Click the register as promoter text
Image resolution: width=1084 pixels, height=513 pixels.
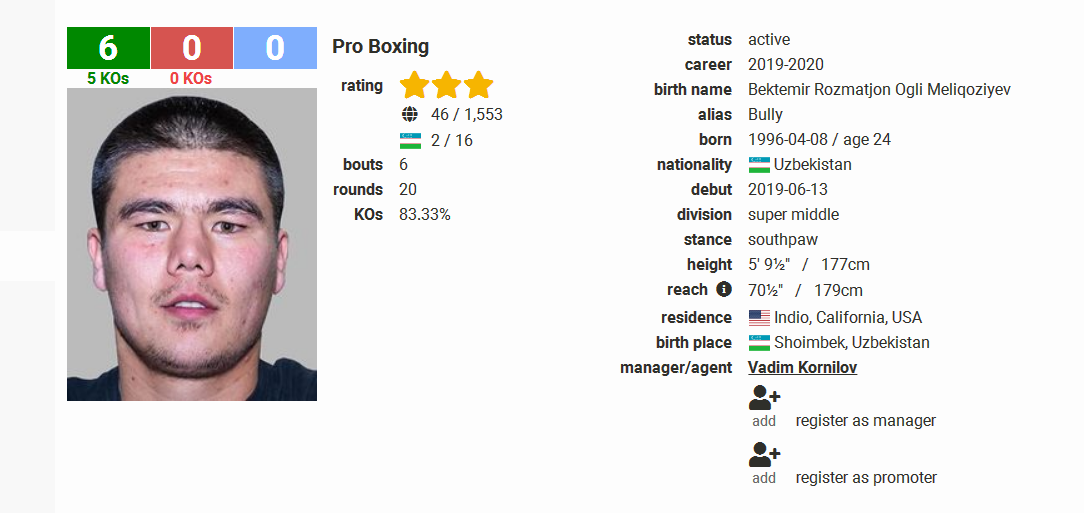pyautogui.click(x=866, y=477)
